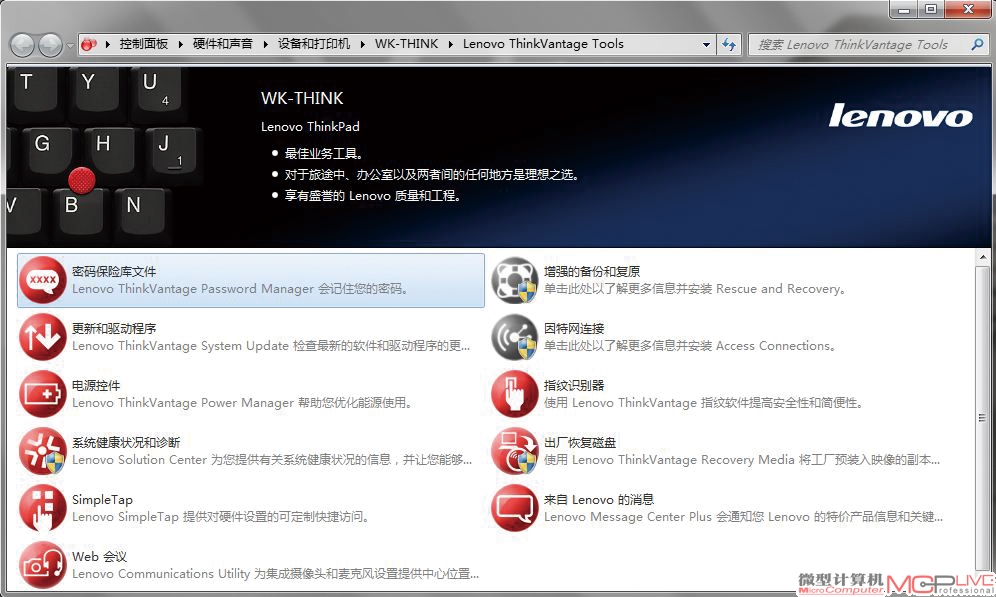
Task: Open 指纹识别器 entry title
Action: (x=574, y=386)
